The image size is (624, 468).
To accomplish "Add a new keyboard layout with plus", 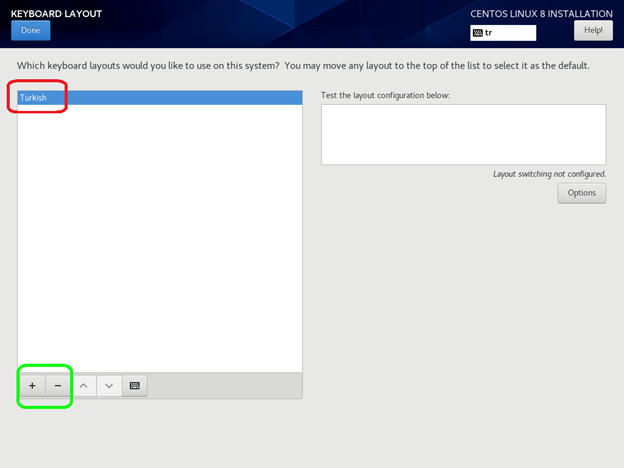I will pos(32,386).
